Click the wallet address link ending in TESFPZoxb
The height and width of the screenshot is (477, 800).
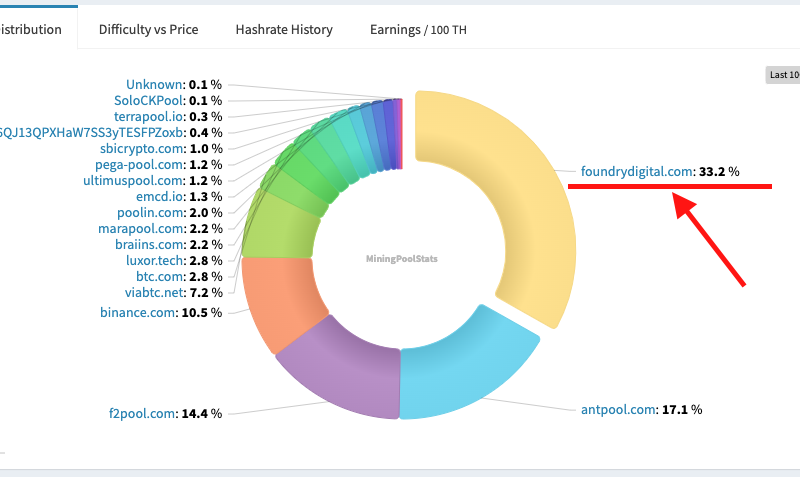91,133
